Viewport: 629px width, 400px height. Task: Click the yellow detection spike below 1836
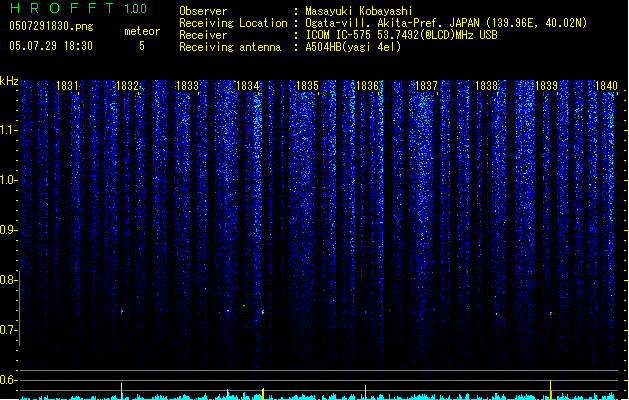click(365, 392)
